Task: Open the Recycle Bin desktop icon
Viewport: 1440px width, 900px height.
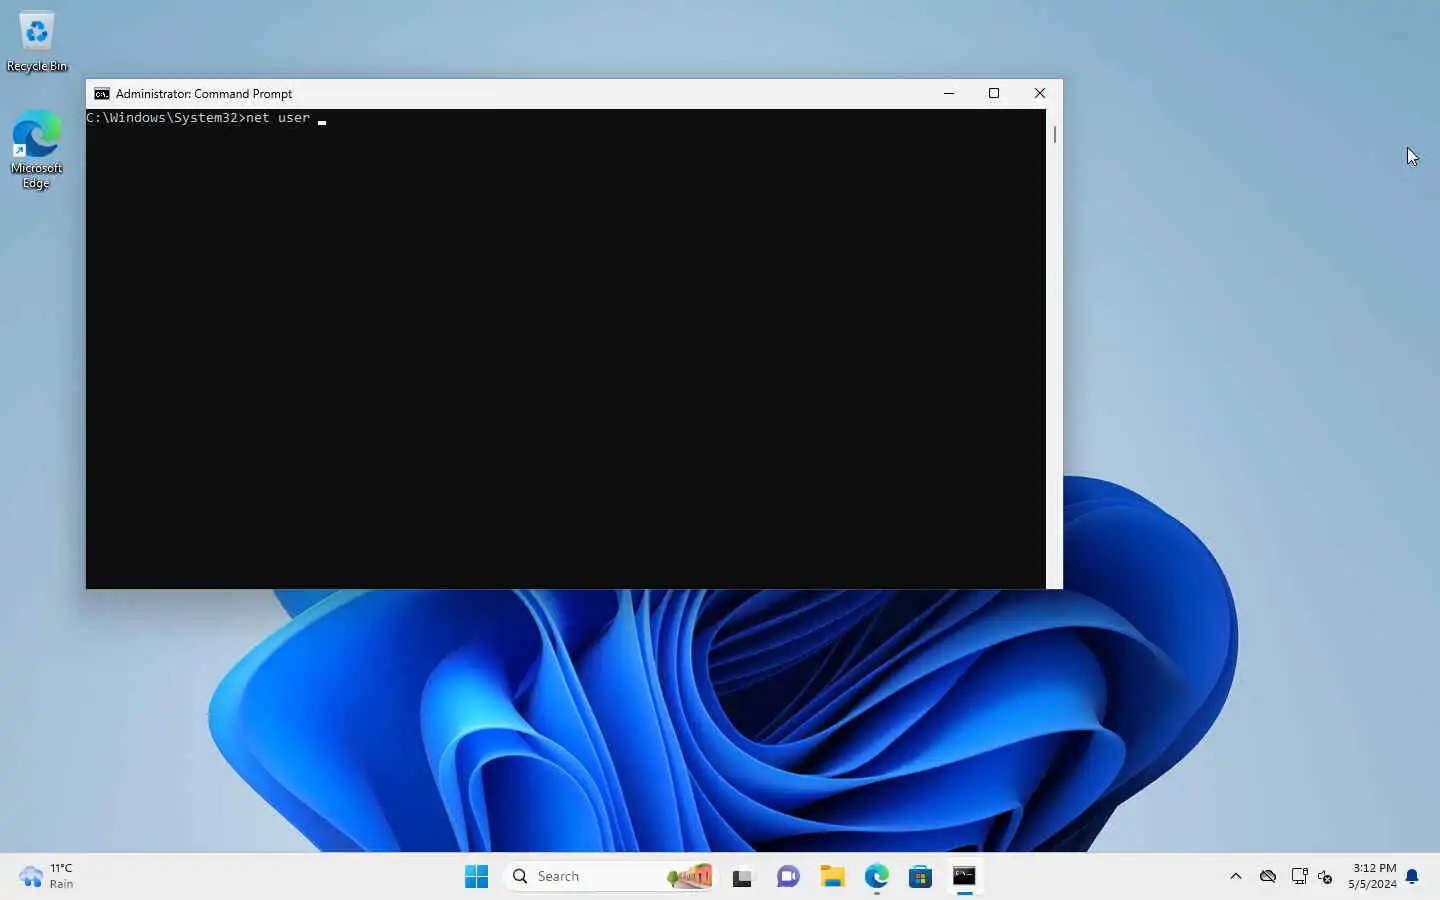Action: [37, 42]
